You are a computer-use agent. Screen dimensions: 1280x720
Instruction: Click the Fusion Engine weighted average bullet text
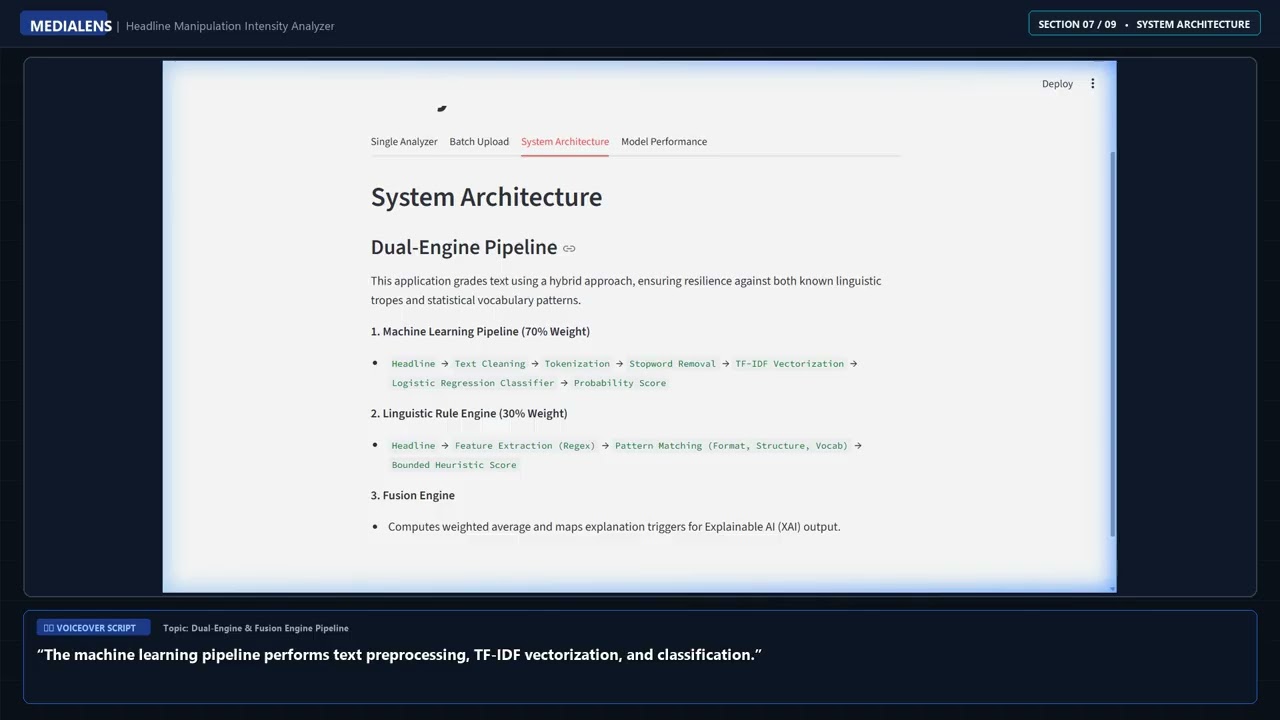pyautogui.click(x=614, y=527)
